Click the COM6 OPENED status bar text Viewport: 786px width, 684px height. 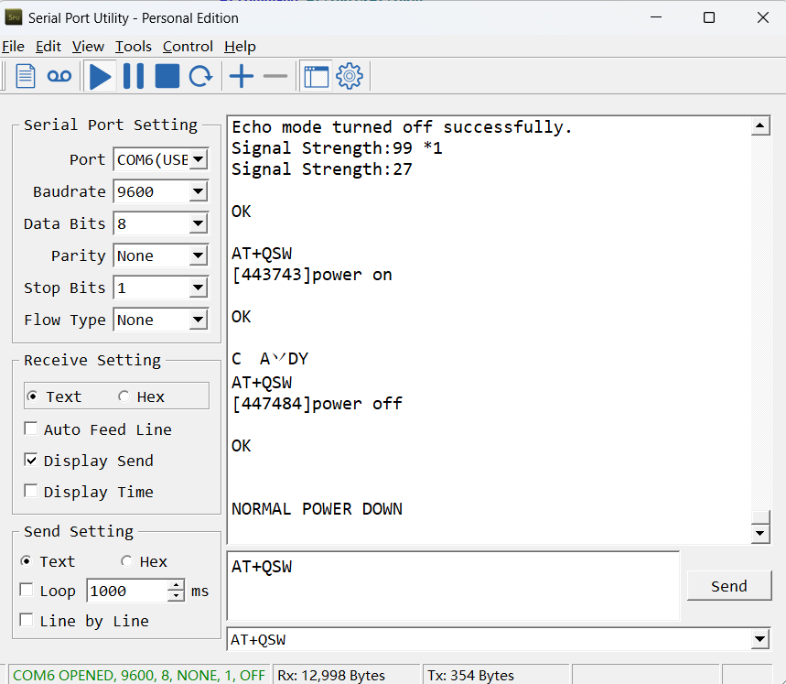139,675
